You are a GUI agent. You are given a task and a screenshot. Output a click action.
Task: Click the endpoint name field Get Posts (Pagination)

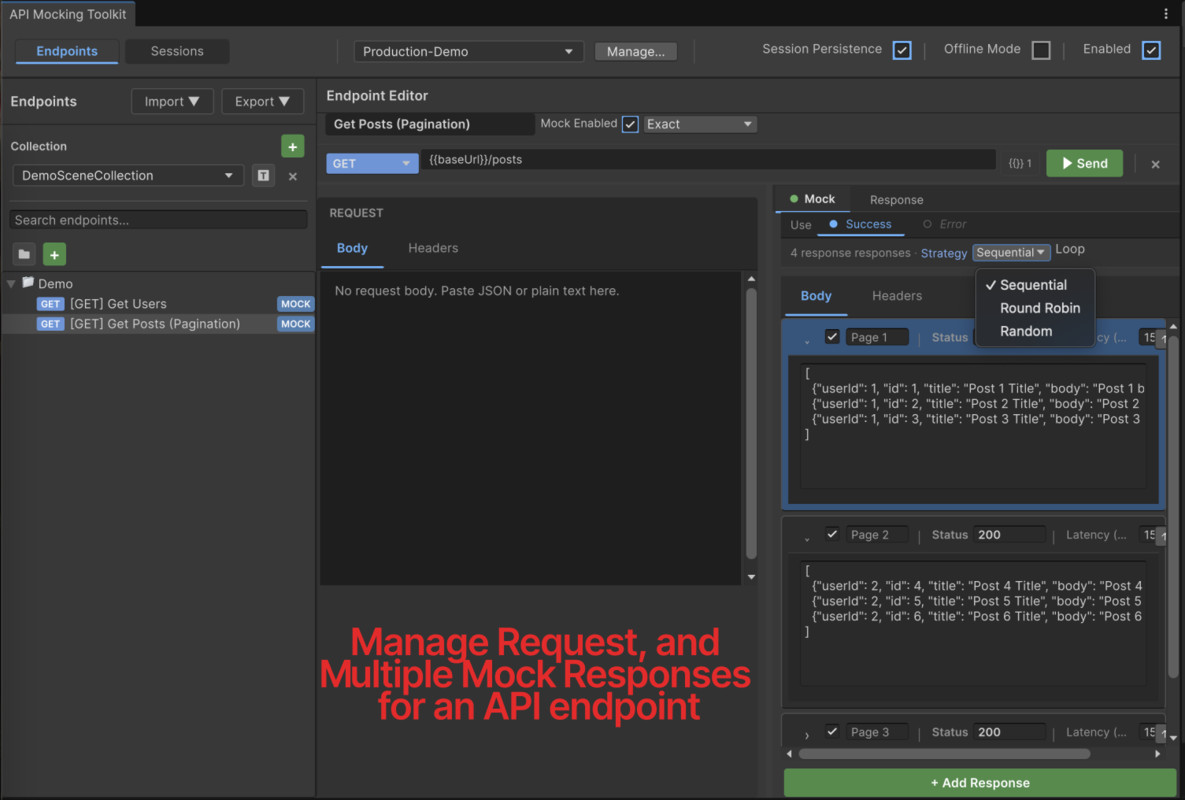[x=429, y=124]
